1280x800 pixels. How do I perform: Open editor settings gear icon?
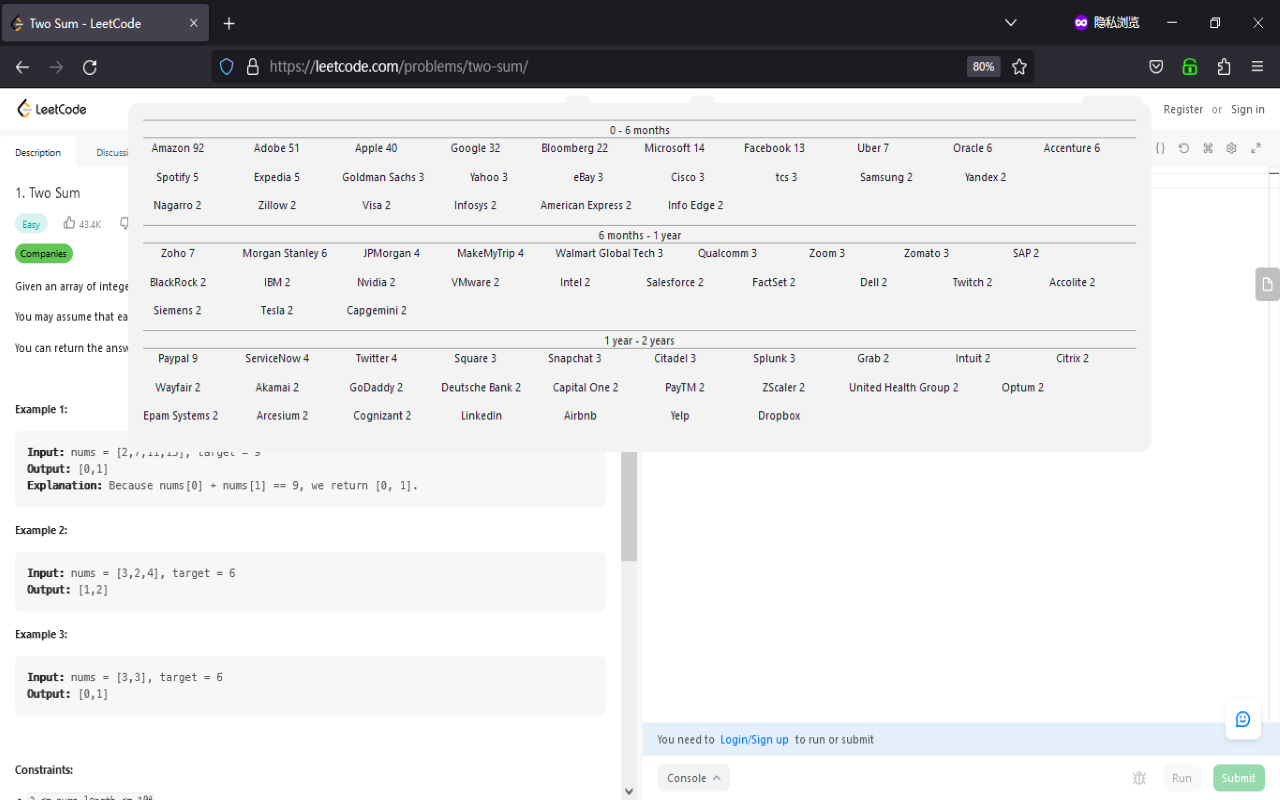[x=1232, y=148]
